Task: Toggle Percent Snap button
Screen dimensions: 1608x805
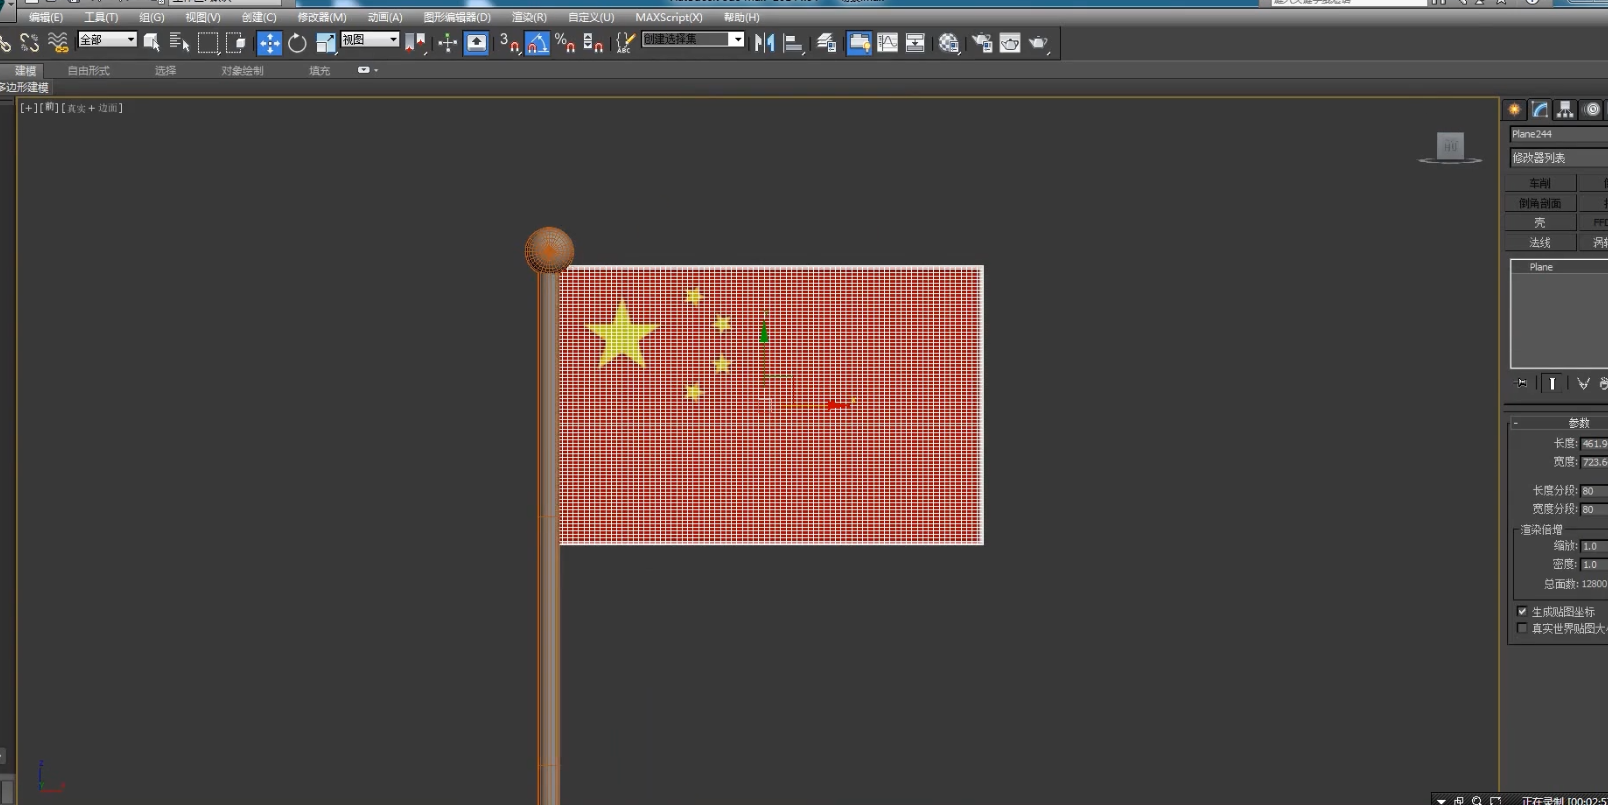Action: (x=565, y=42)
